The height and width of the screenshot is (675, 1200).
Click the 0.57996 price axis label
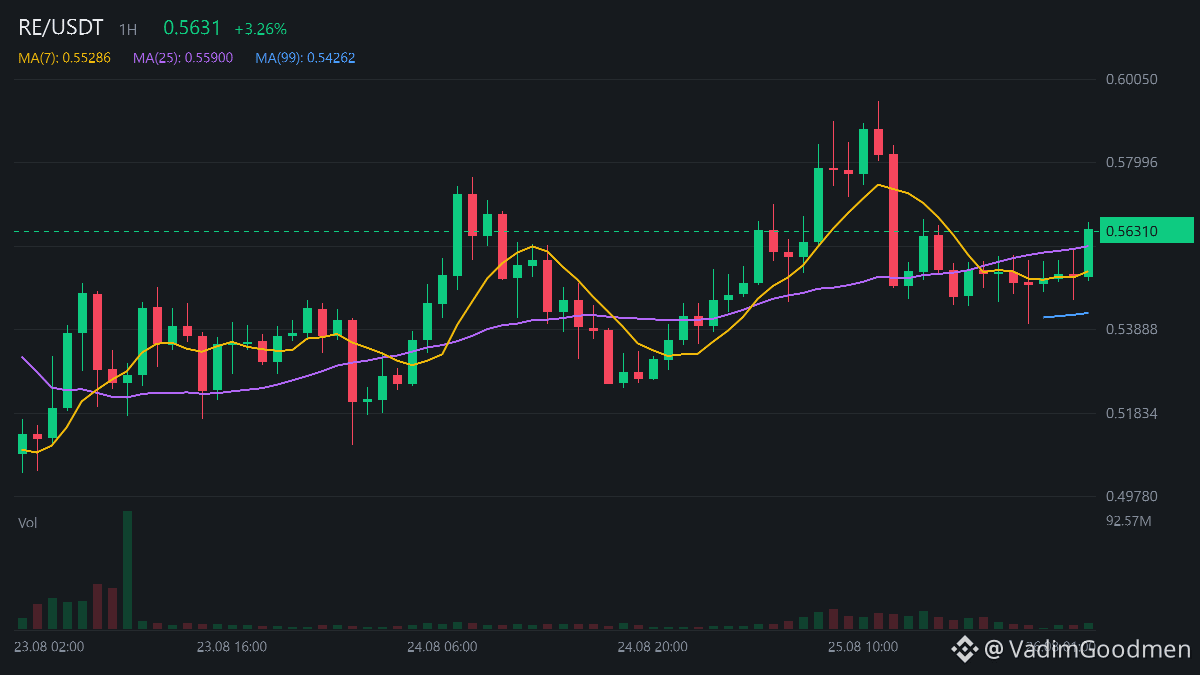click(x=1132, y=162)
